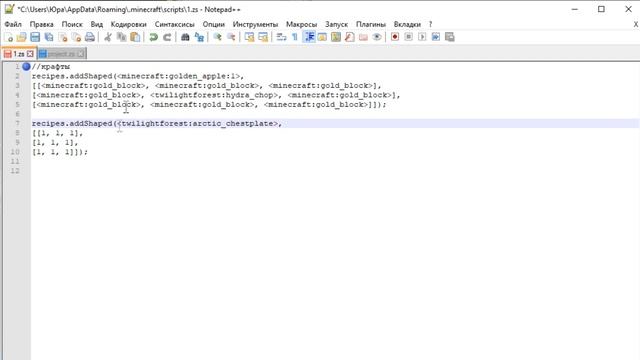Open the ? help menu
Viewport: 640px width, 360px height.
[430, 24]
